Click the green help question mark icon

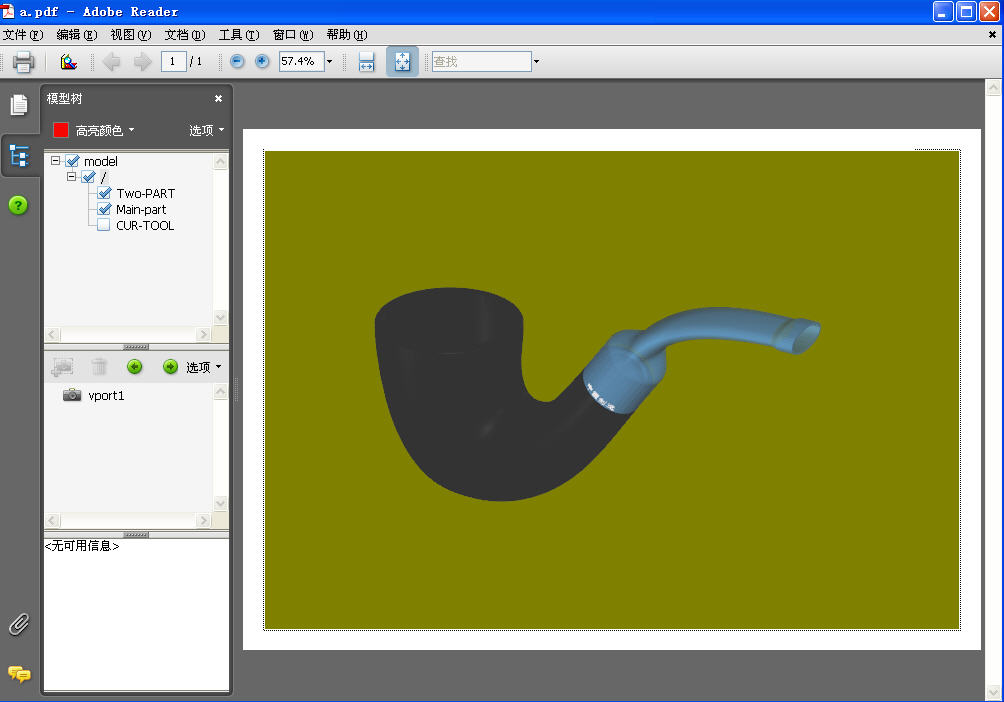(18, 205)
